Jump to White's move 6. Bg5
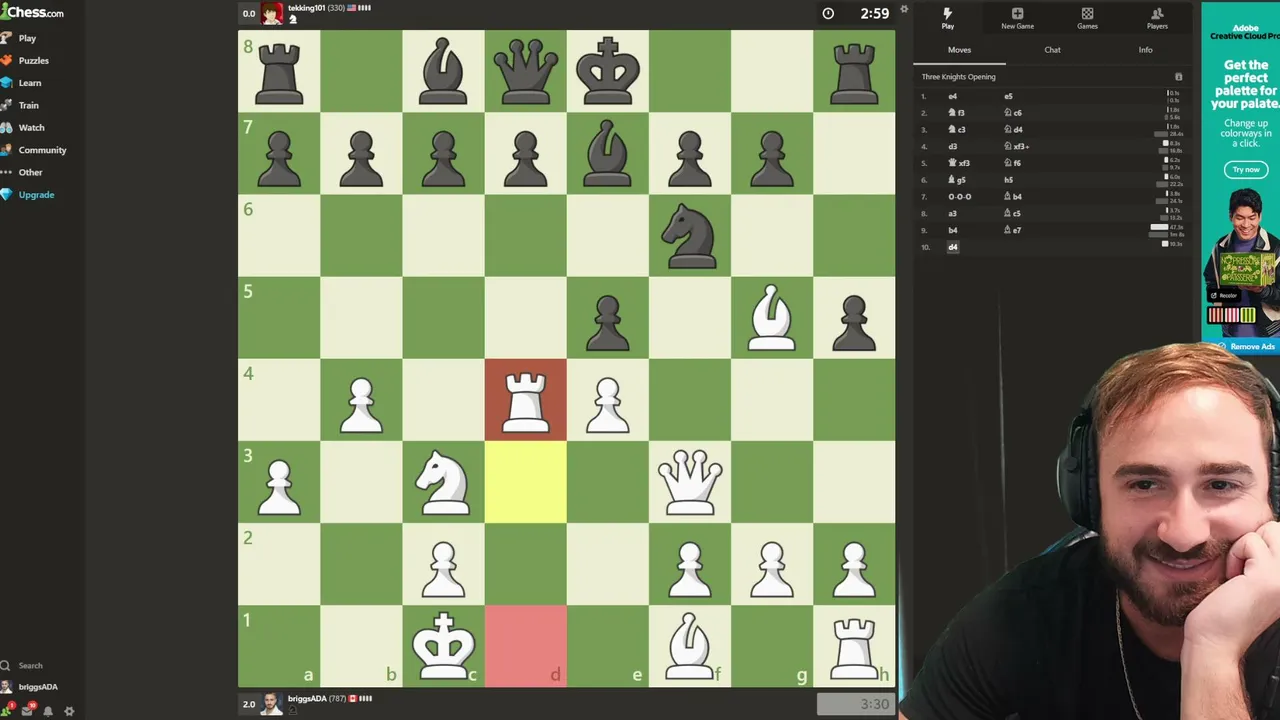Image resolution: width=1280 pixels, height=720 pixels. (x=957, y=180)
